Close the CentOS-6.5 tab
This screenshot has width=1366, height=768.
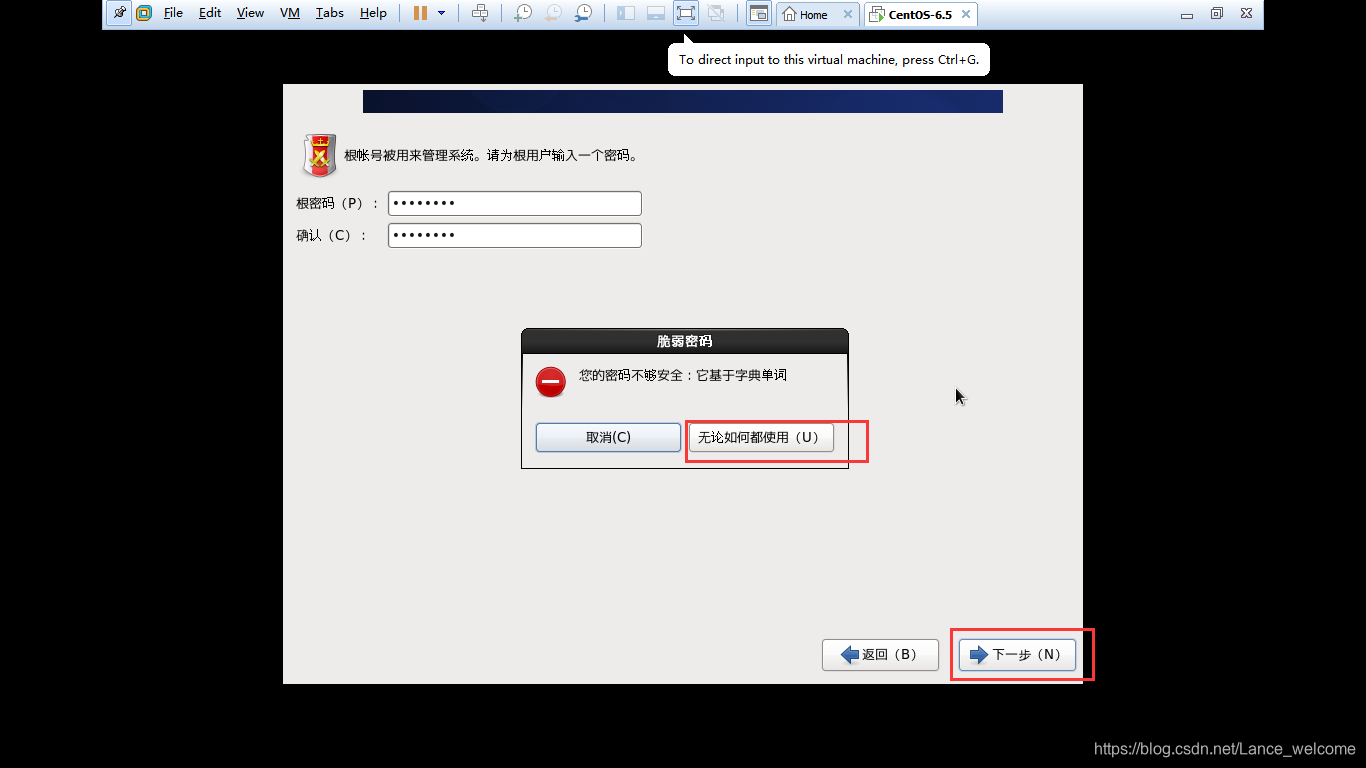click(966, 15)
